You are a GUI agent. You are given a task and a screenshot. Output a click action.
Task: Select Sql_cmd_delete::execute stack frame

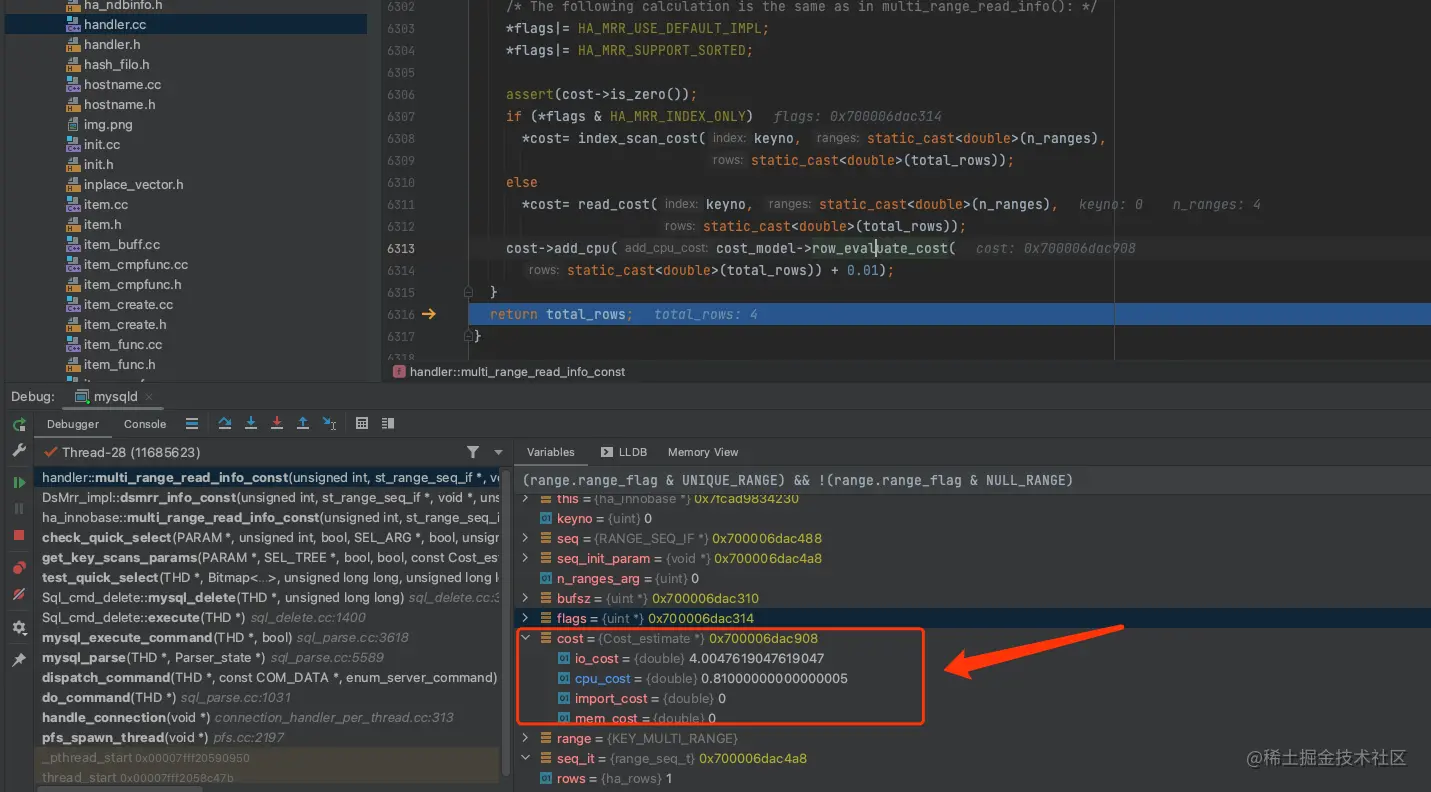pos(269,617)
